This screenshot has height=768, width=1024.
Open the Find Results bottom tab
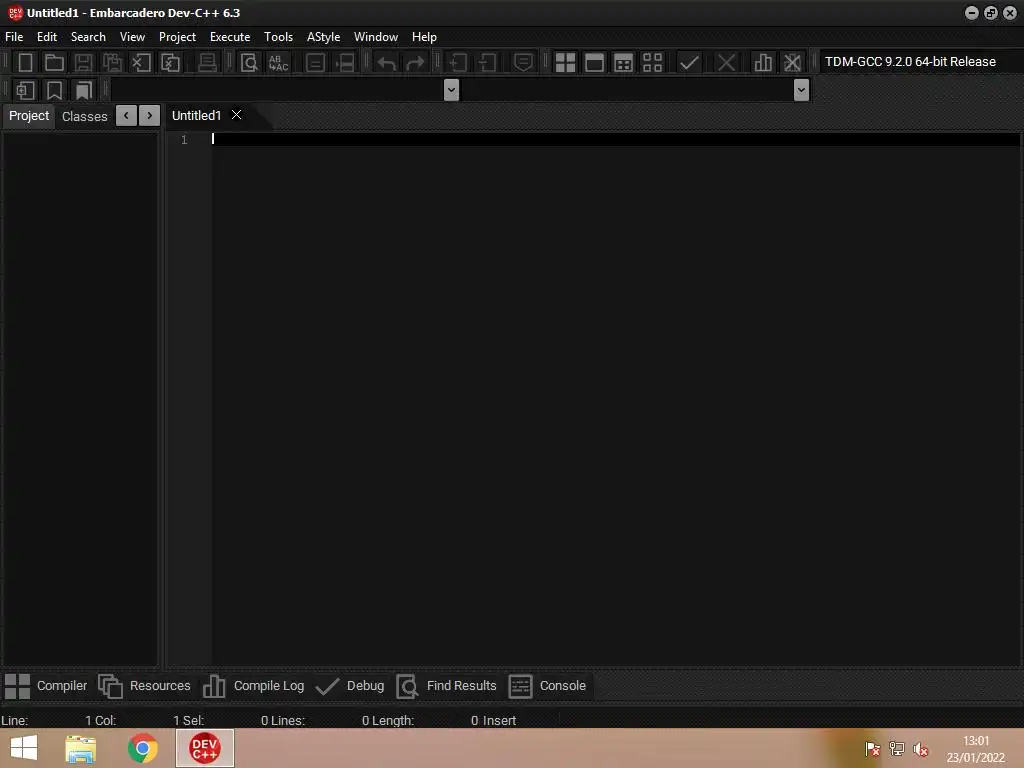point(447,686)
